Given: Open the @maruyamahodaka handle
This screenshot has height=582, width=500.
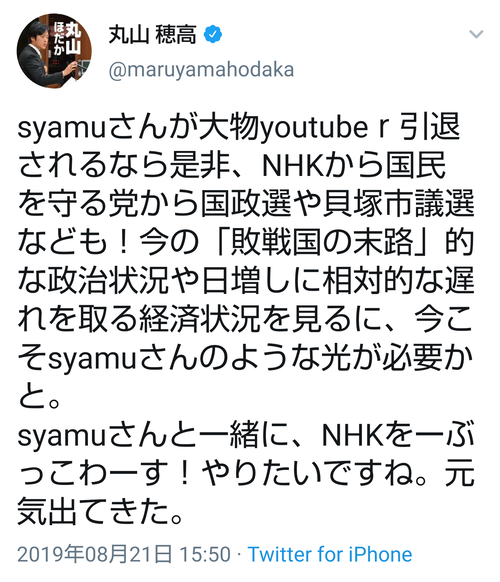Looking at the screenshot, I should click(201, 70).
